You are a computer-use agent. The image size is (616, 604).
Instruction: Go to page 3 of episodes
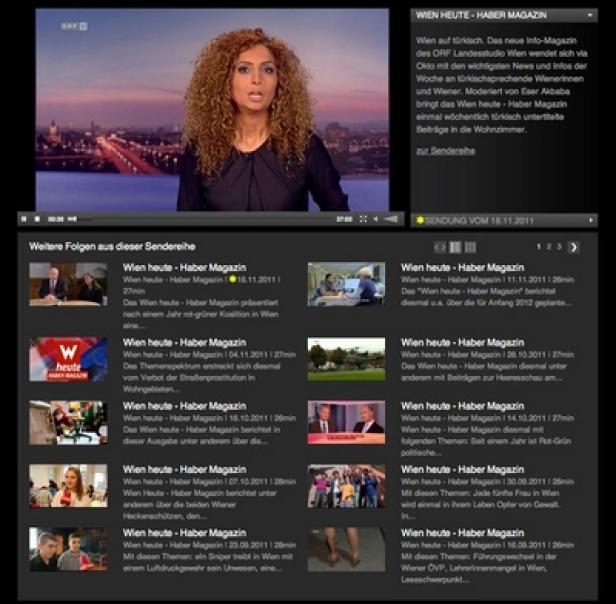click(559, 247)
